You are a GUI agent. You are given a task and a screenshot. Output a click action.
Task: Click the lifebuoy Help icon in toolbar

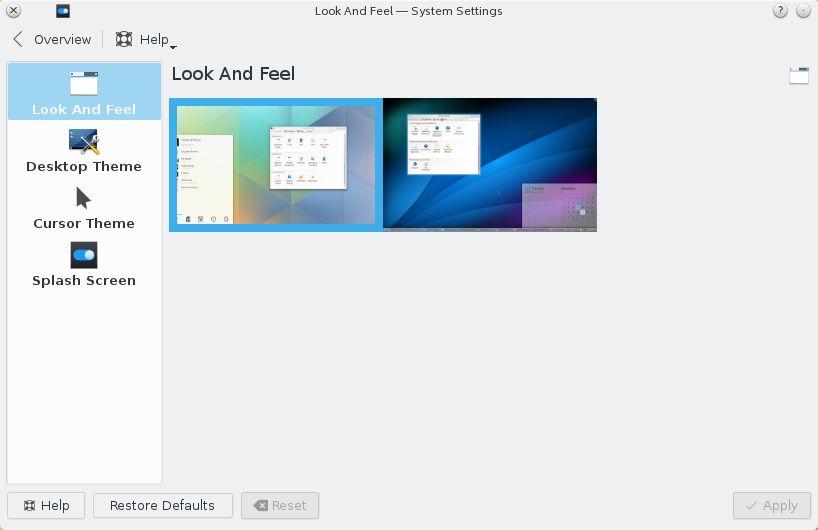pyautogui.click(x=124, y=39)
